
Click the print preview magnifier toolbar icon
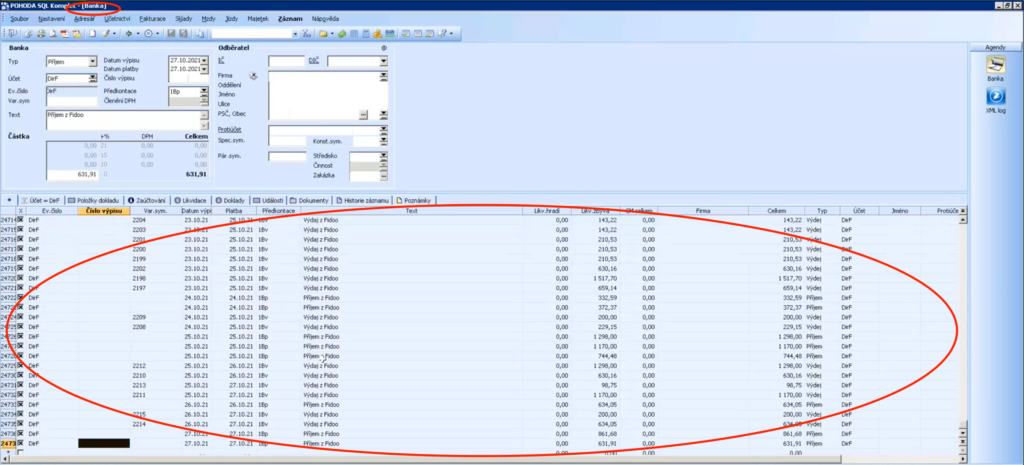52,33
